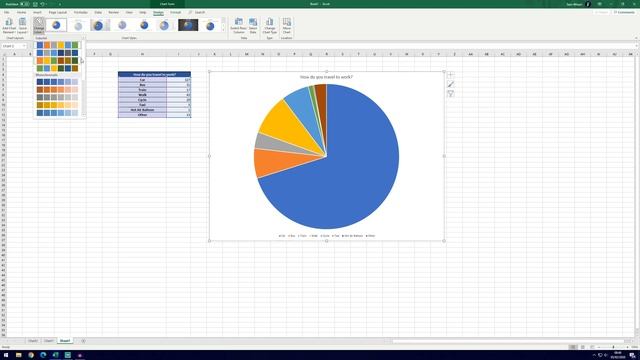640x360 pixels.
Task: Collapse the Change Colors dropdown button
Action: pos(38,26)
